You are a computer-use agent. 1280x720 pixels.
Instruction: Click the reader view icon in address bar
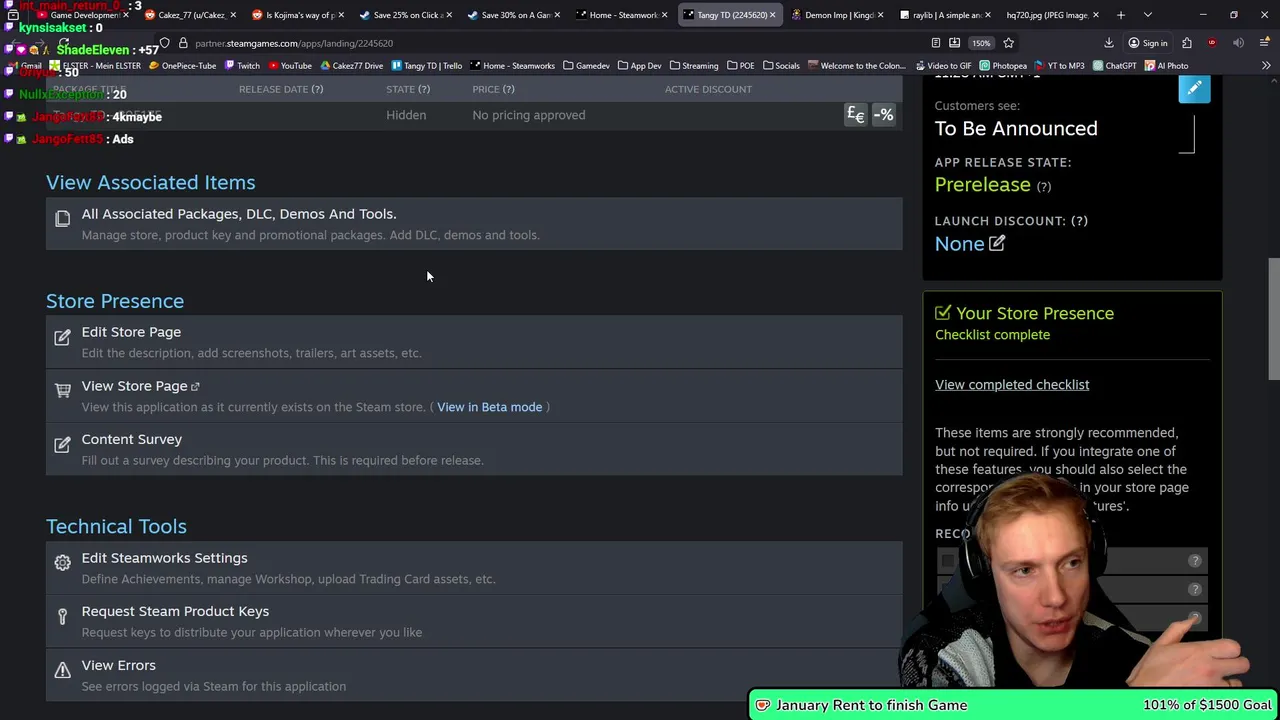point(936,43)
